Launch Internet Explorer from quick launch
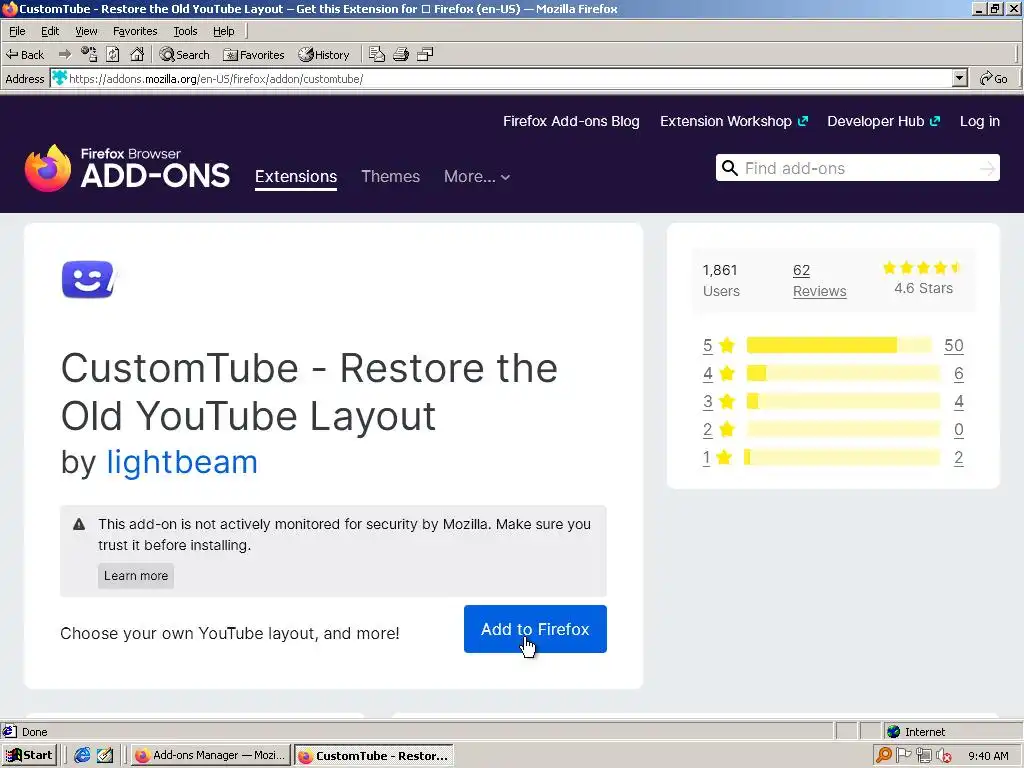The height and width of the screenshot is (768, 1024). click(x=82, y=756)
